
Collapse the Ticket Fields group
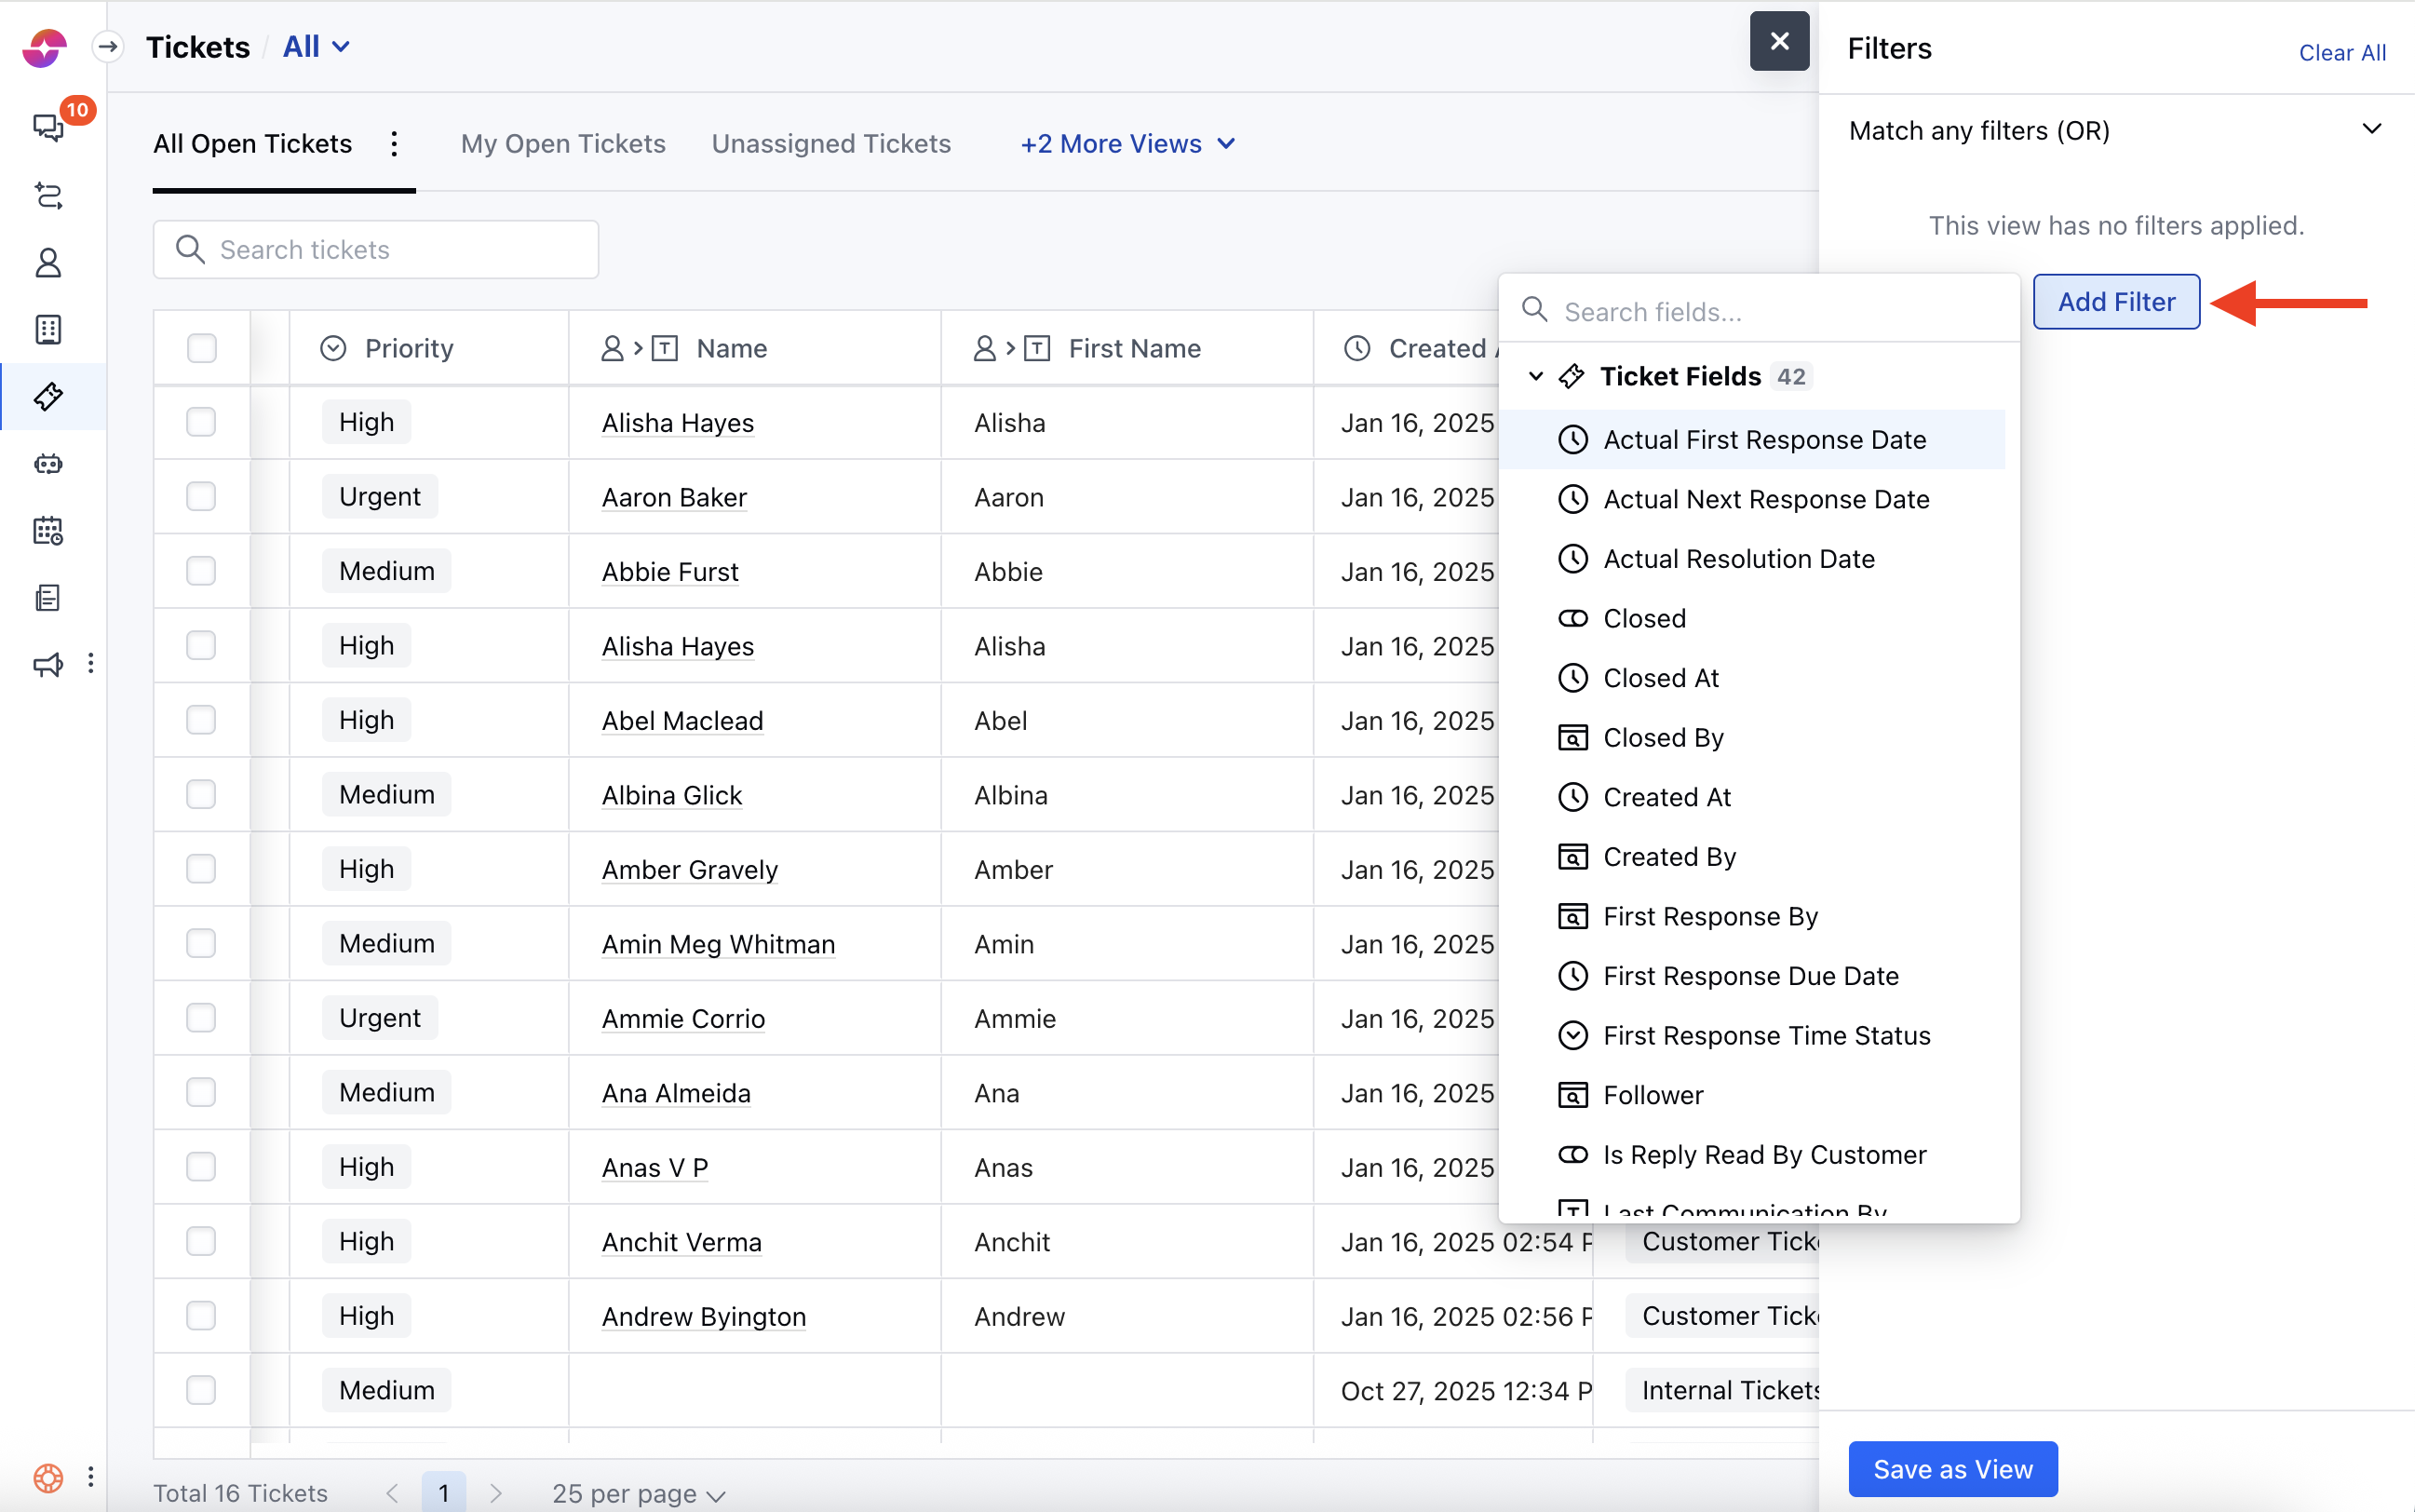(1536, 376)
